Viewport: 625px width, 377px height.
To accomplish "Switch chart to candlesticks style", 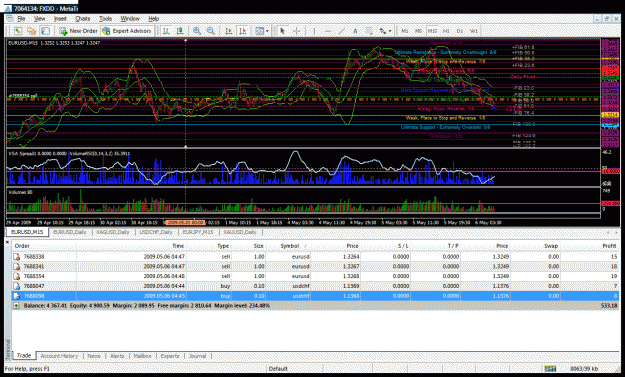I will click(180, 31).
